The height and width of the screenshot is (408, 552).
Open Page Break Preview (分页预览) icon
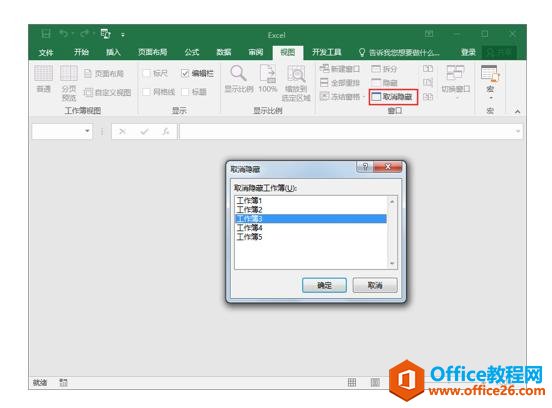69,74
